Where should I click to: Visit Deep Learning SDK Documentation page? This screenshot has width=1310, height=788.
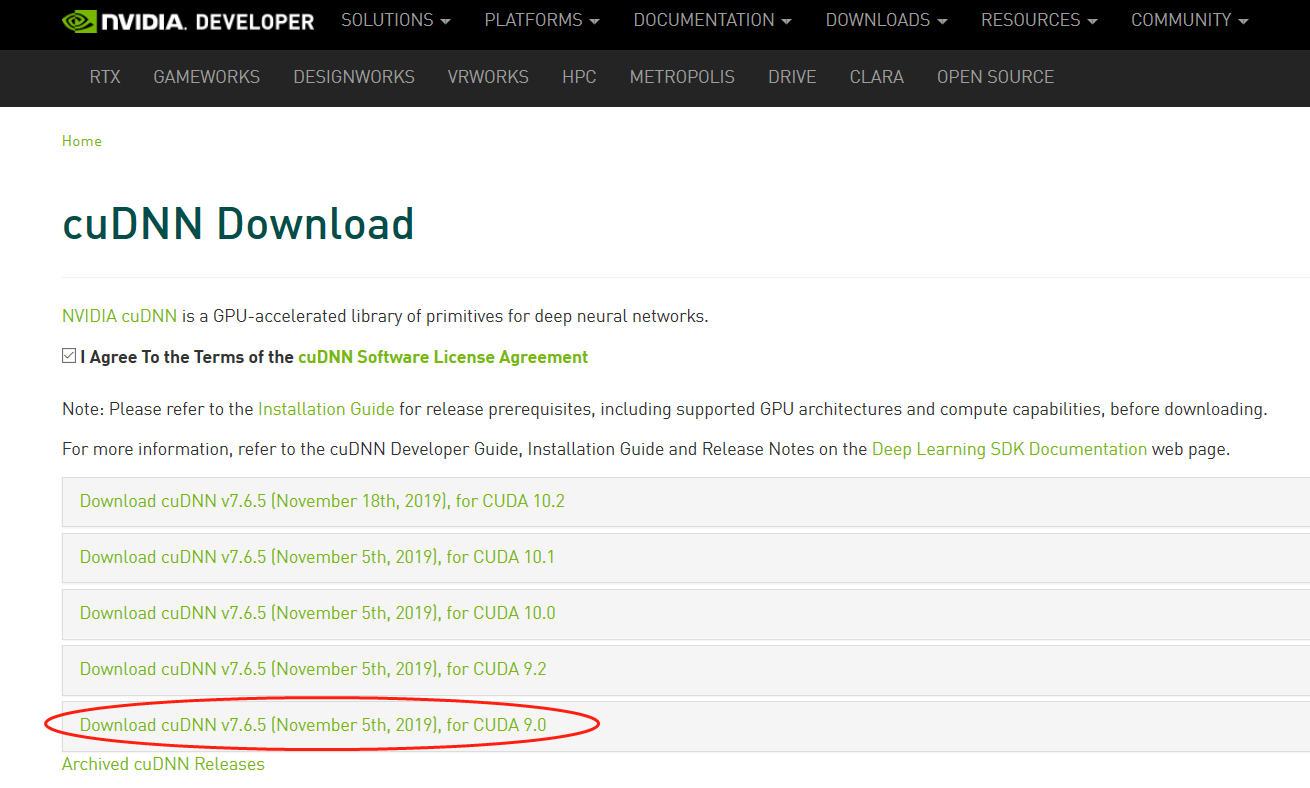[1009, 449]
